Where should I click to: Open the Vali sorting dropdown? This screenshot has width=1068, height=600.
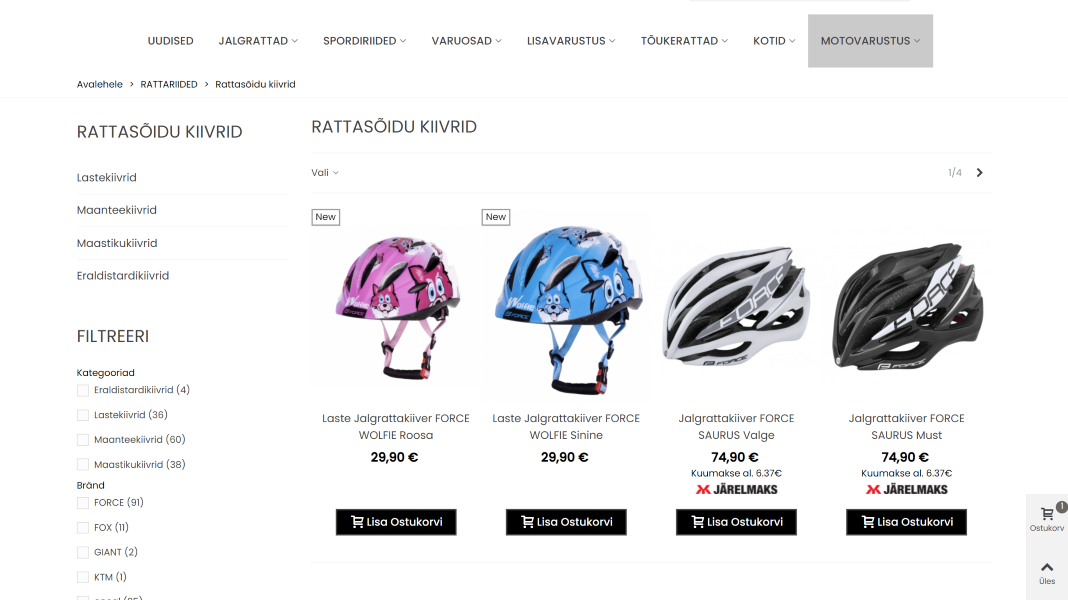325,173
